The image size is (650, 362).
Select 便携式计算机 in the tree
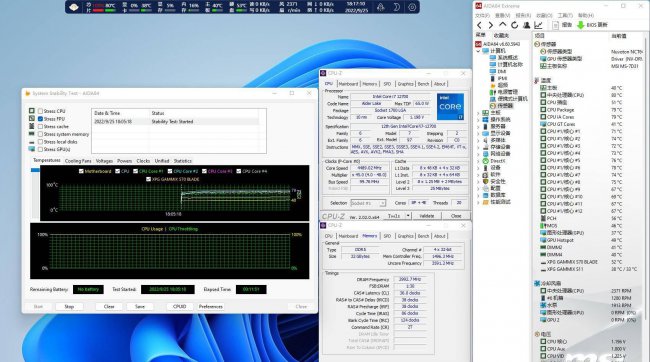tap(512, 99)
